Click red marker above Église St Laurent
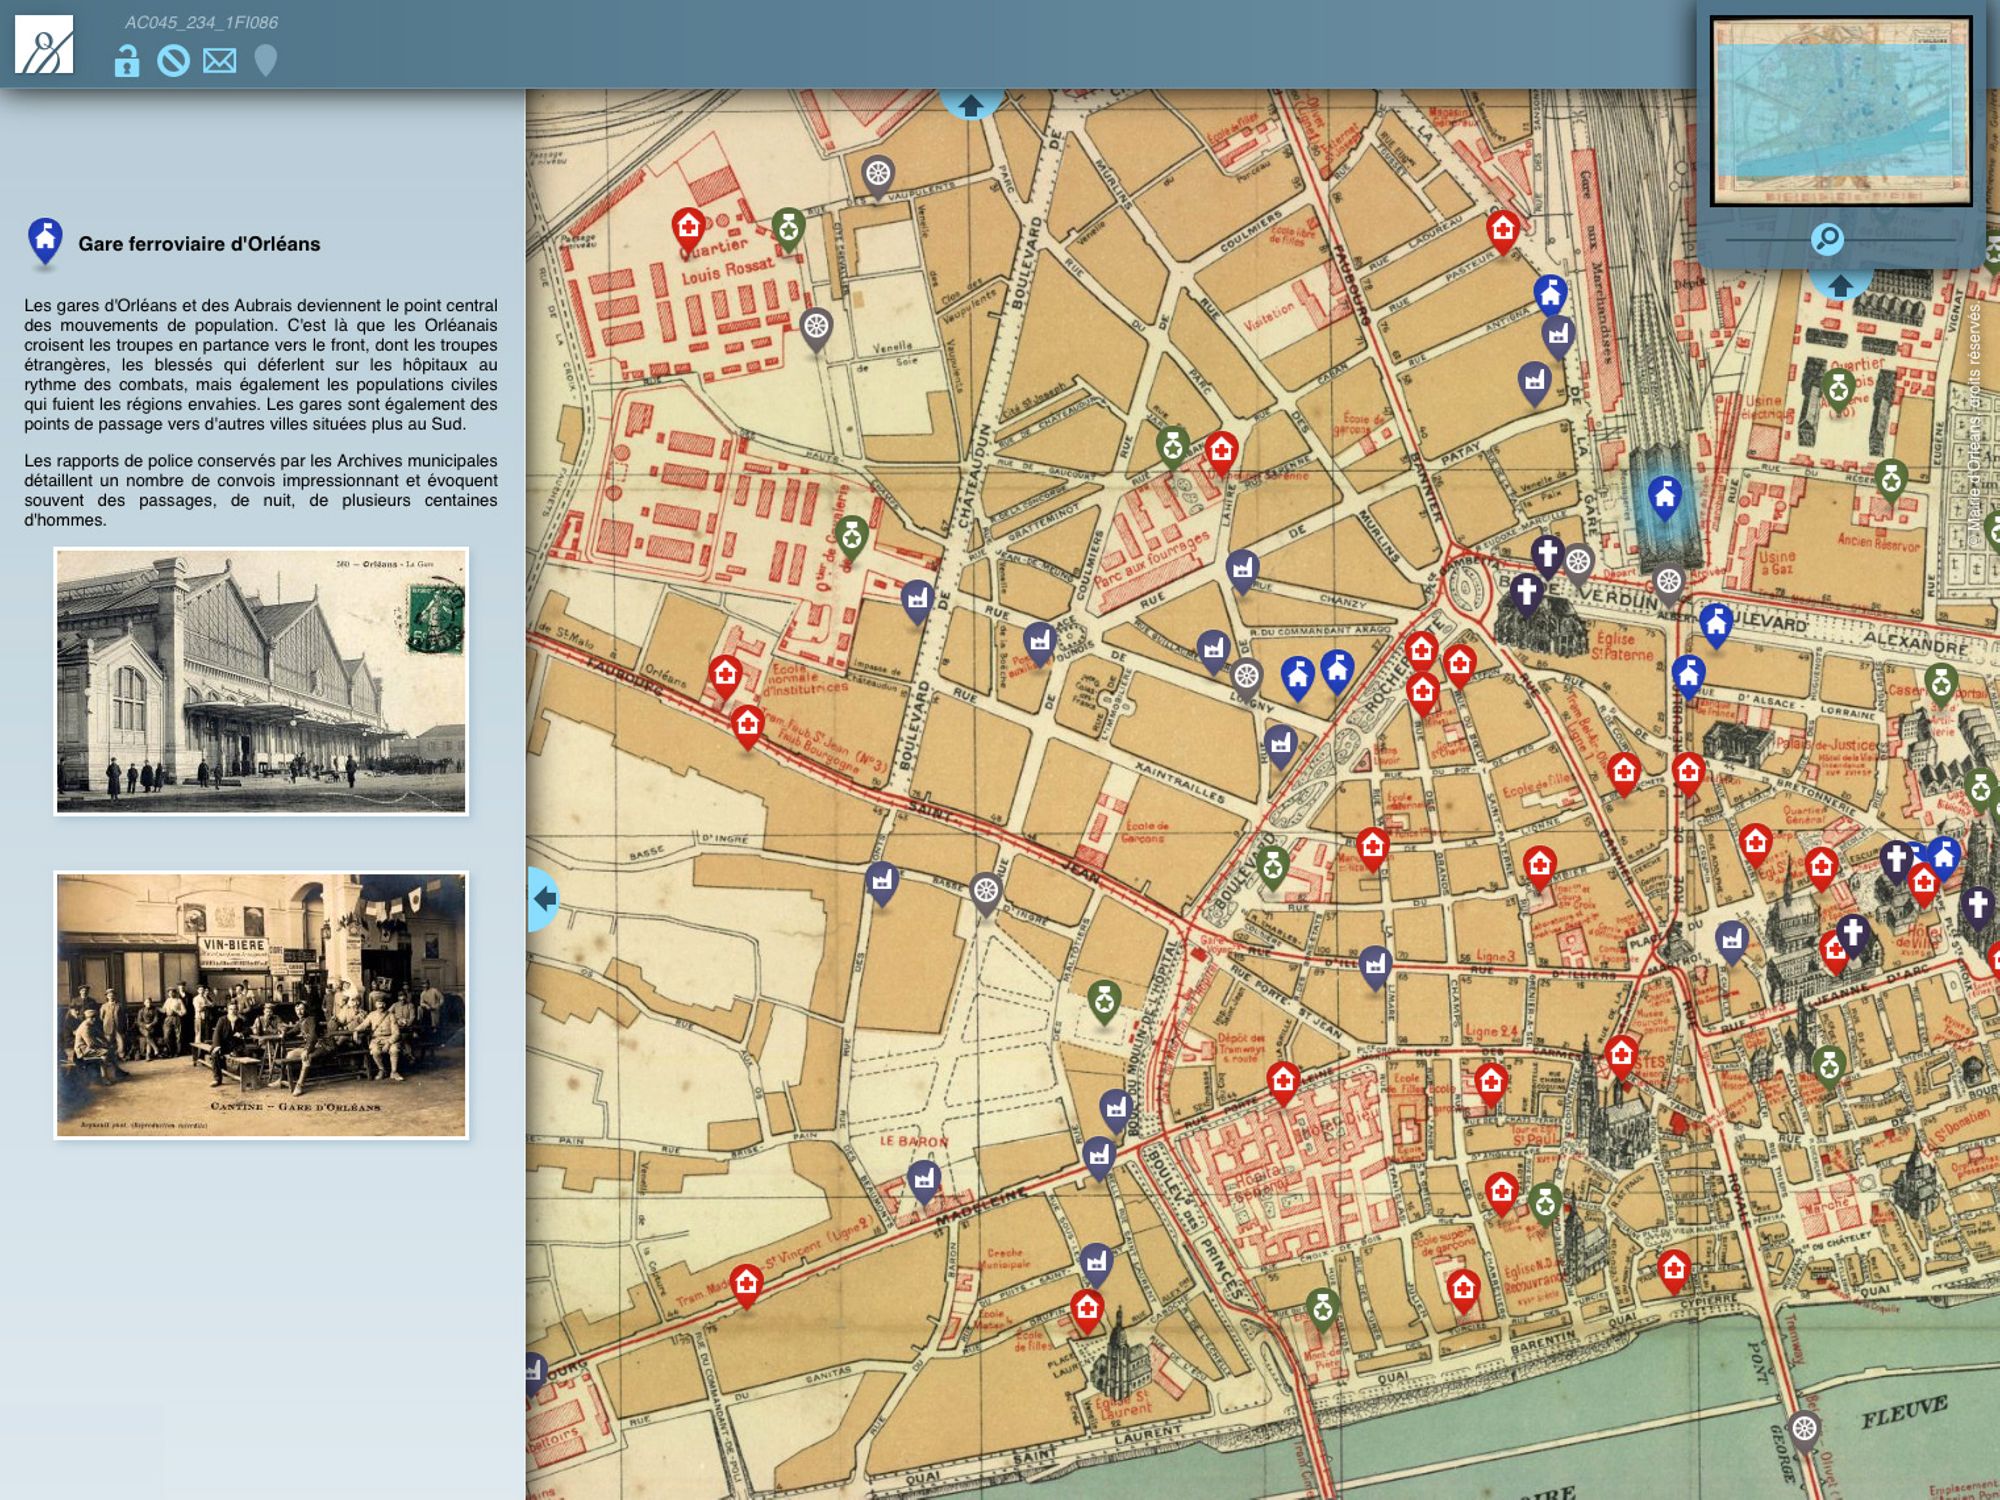The width and height of the screenshot is (2000, 1500). (x=1087, y=1308)
